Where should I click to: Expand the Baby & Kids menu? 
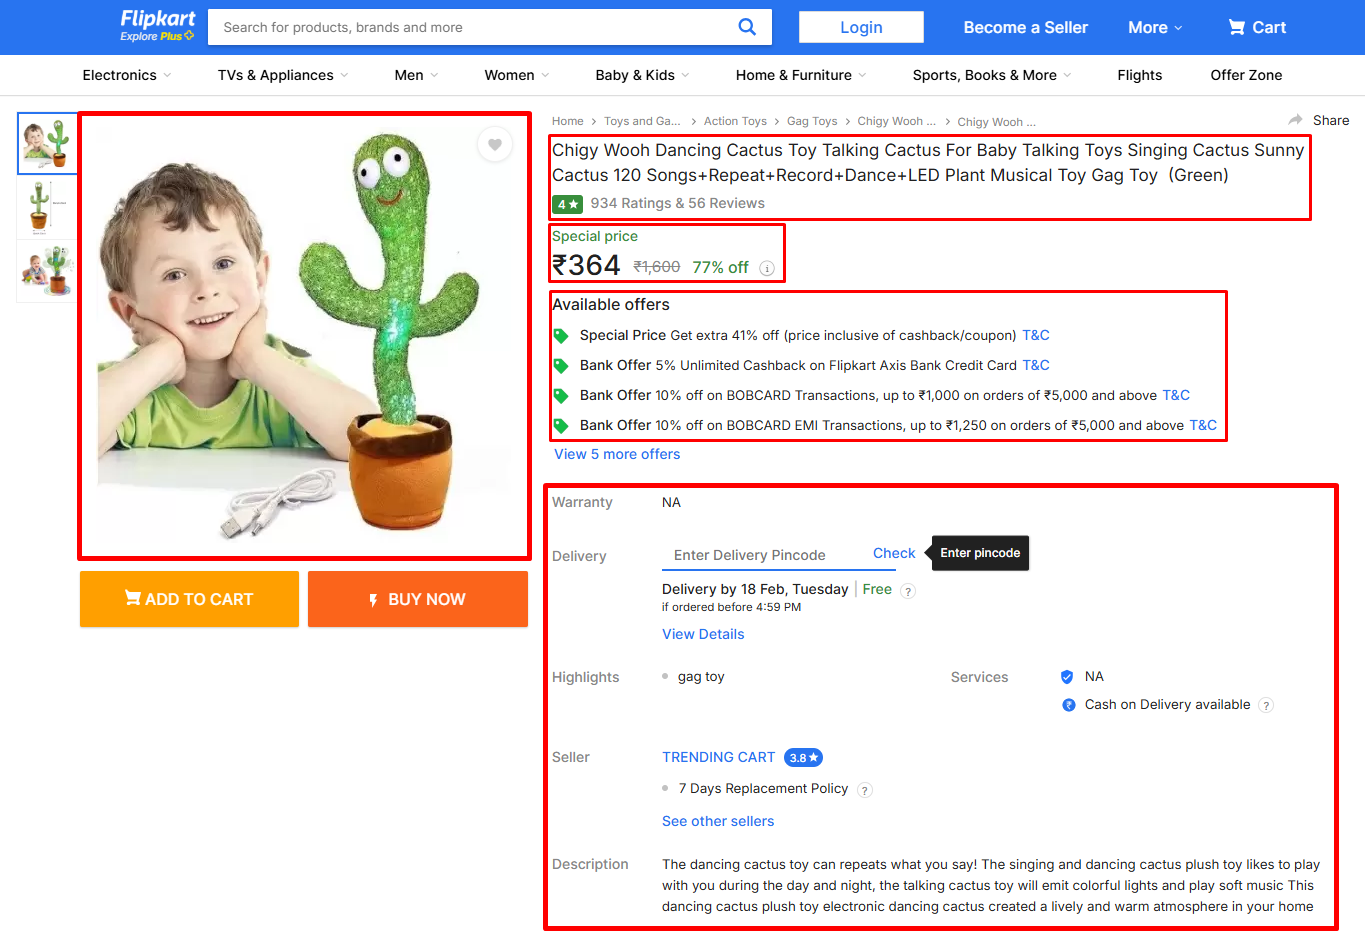[x=642, y=75]
